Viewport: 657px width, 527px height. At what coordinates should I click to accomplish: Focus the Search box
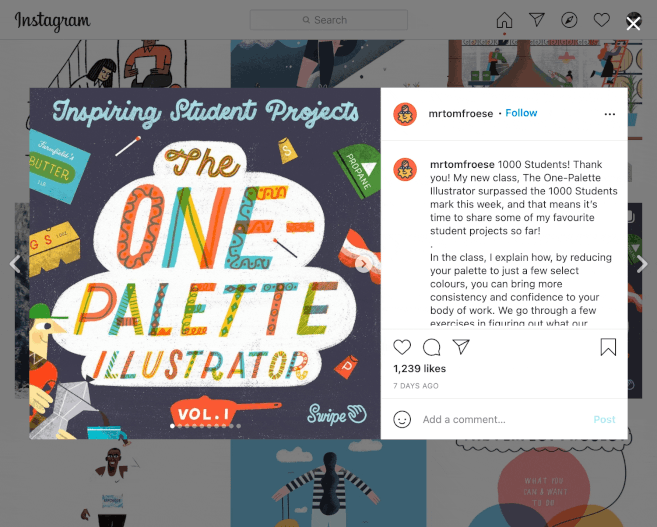pos(328,20)
